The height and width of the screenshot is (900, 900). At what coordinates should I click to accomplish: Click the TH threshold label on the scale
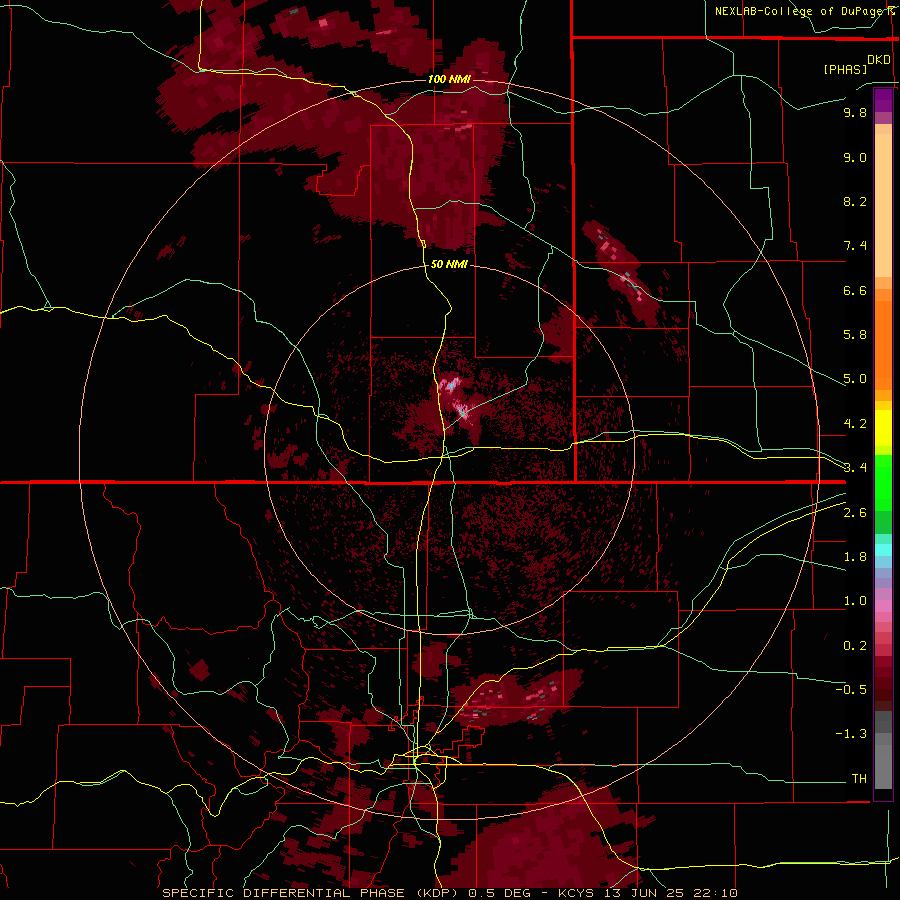pyautogui.click(x=859, y=779)
